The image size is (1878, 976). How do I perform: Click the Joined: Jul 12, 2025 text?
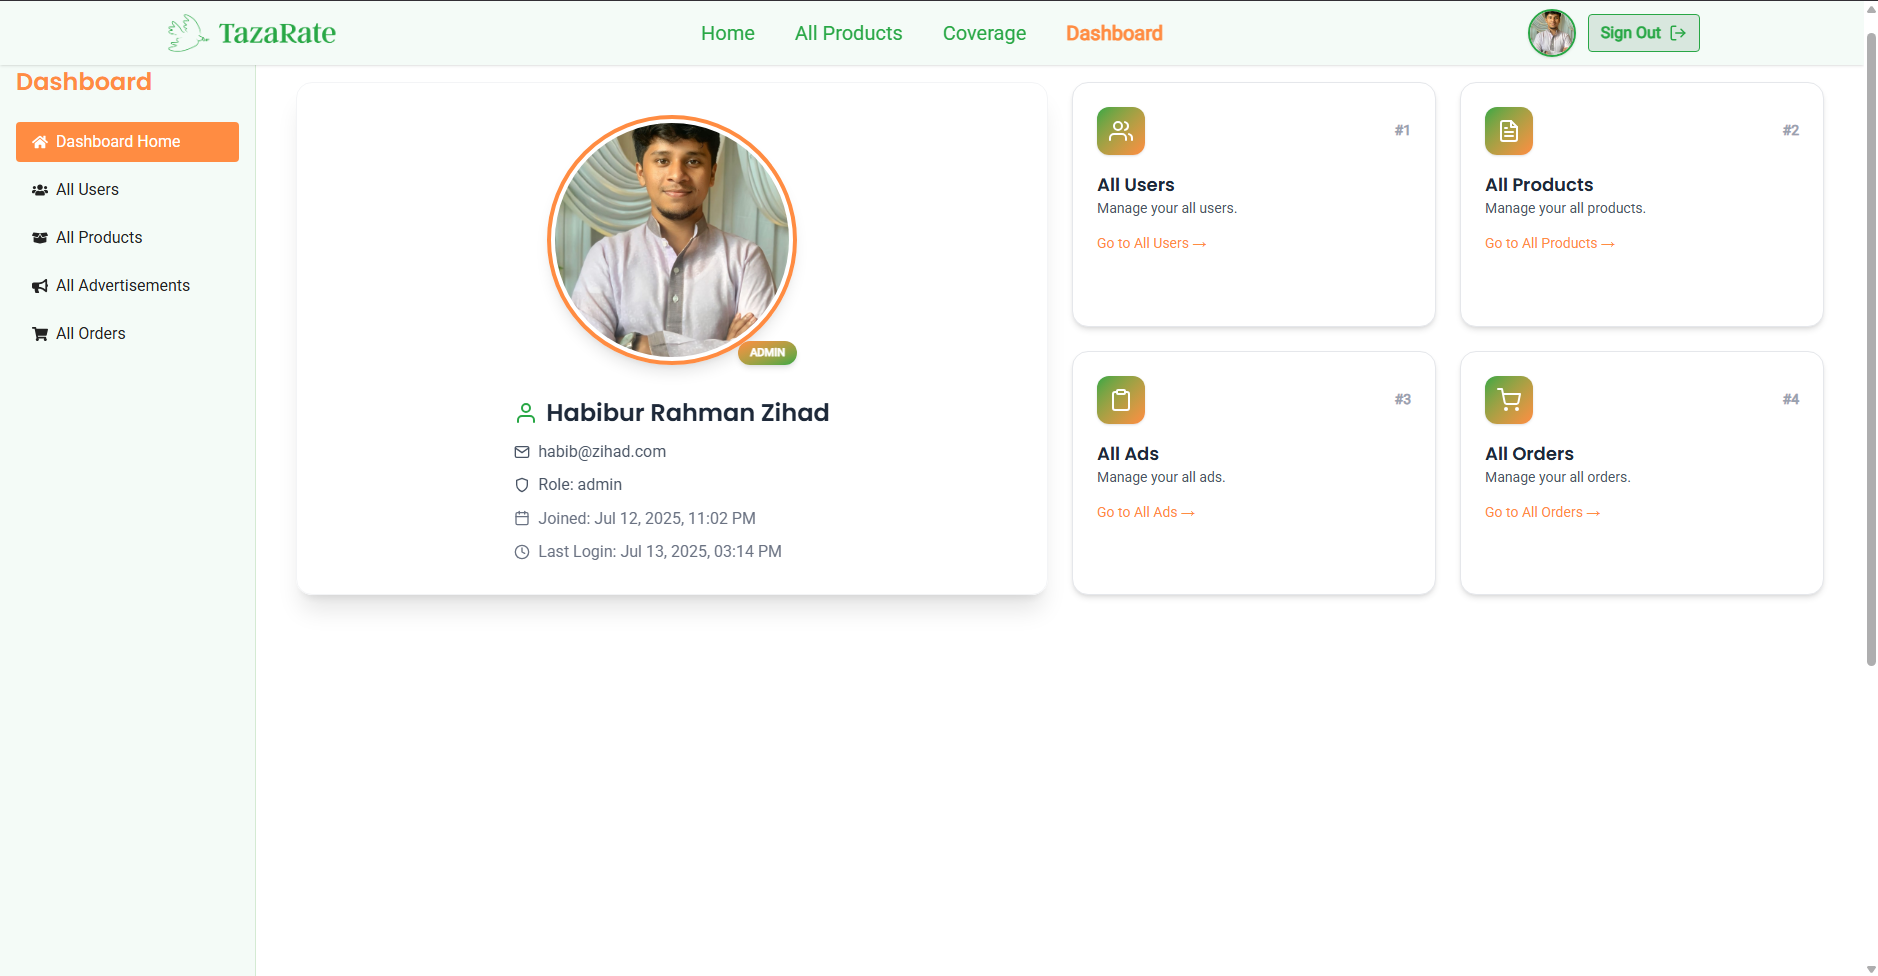coord(647,518)
